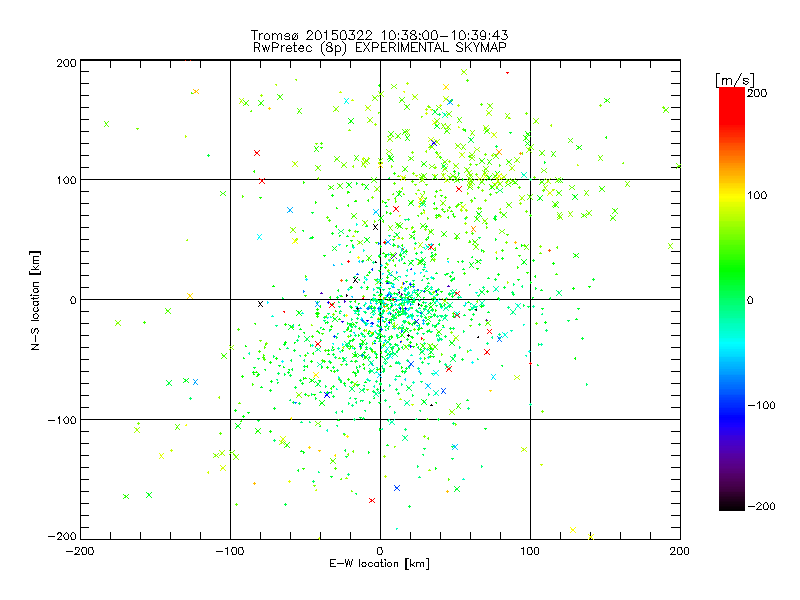Viewport: 800px width, 600px height.
Task: Click the '-100' y-axis tick label
Action: point(62,420)
